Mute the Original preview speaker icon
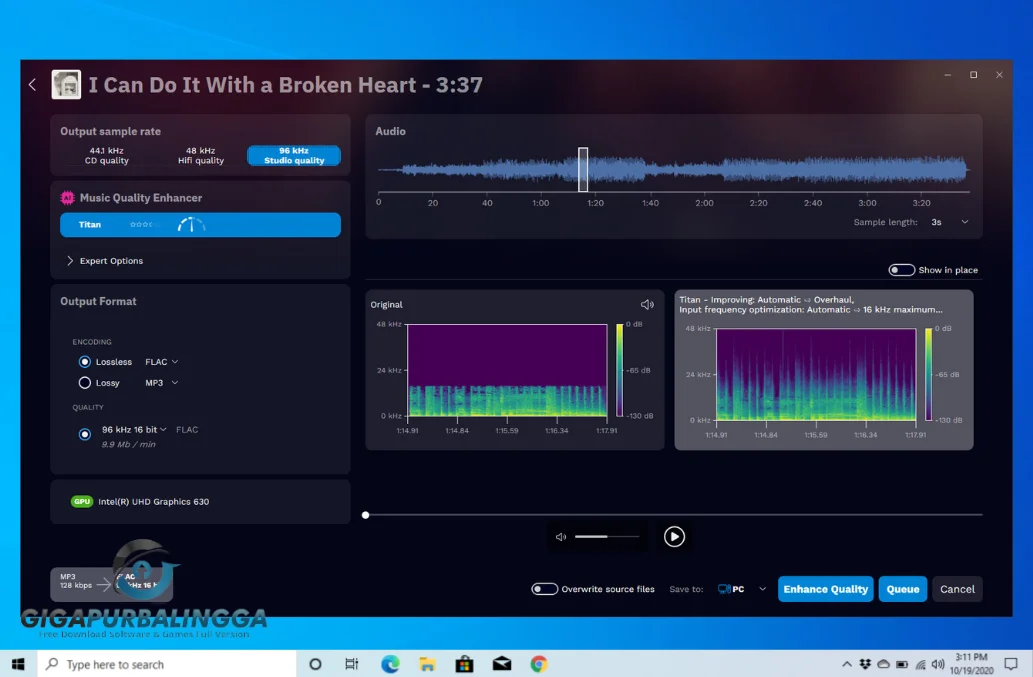 (x=647, y=304)
